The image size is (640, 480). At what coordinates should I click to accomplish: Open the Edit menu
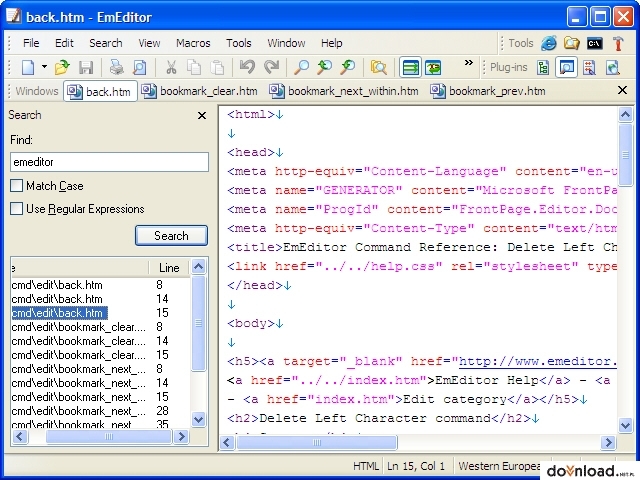(64, 43)
